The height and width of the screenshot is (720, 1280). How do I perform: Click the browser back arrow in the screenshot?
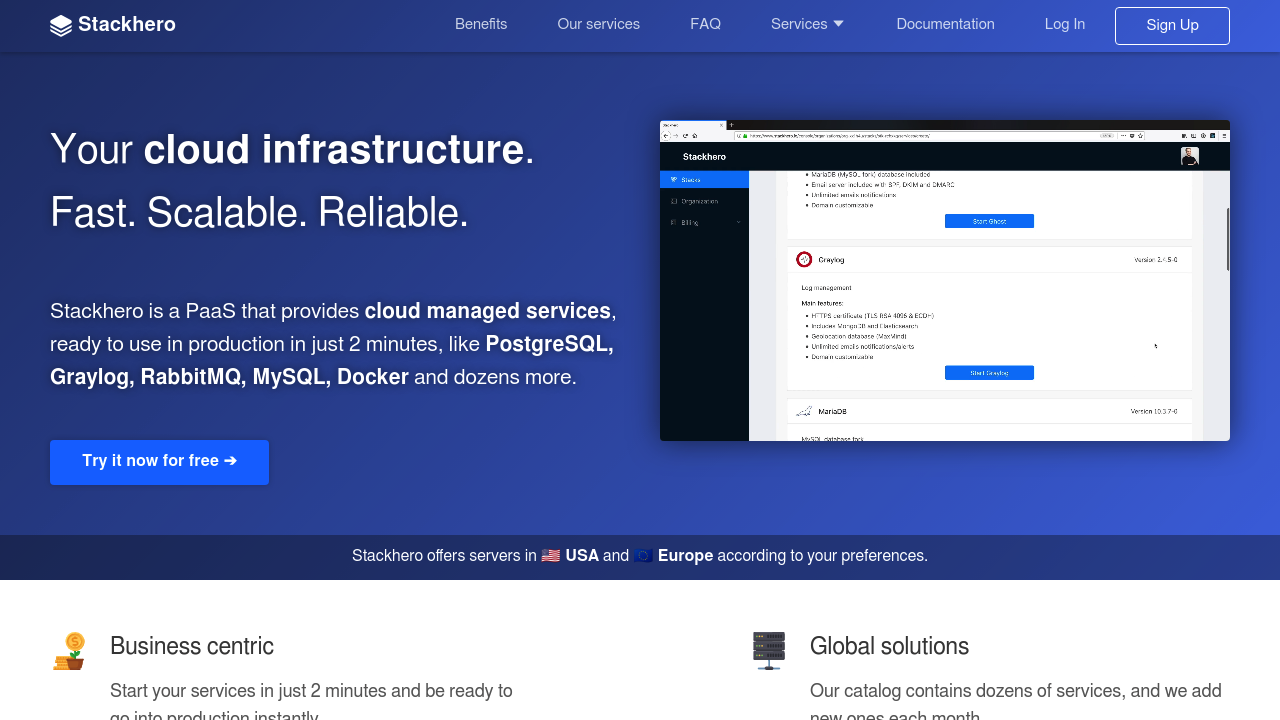(666, 136)
